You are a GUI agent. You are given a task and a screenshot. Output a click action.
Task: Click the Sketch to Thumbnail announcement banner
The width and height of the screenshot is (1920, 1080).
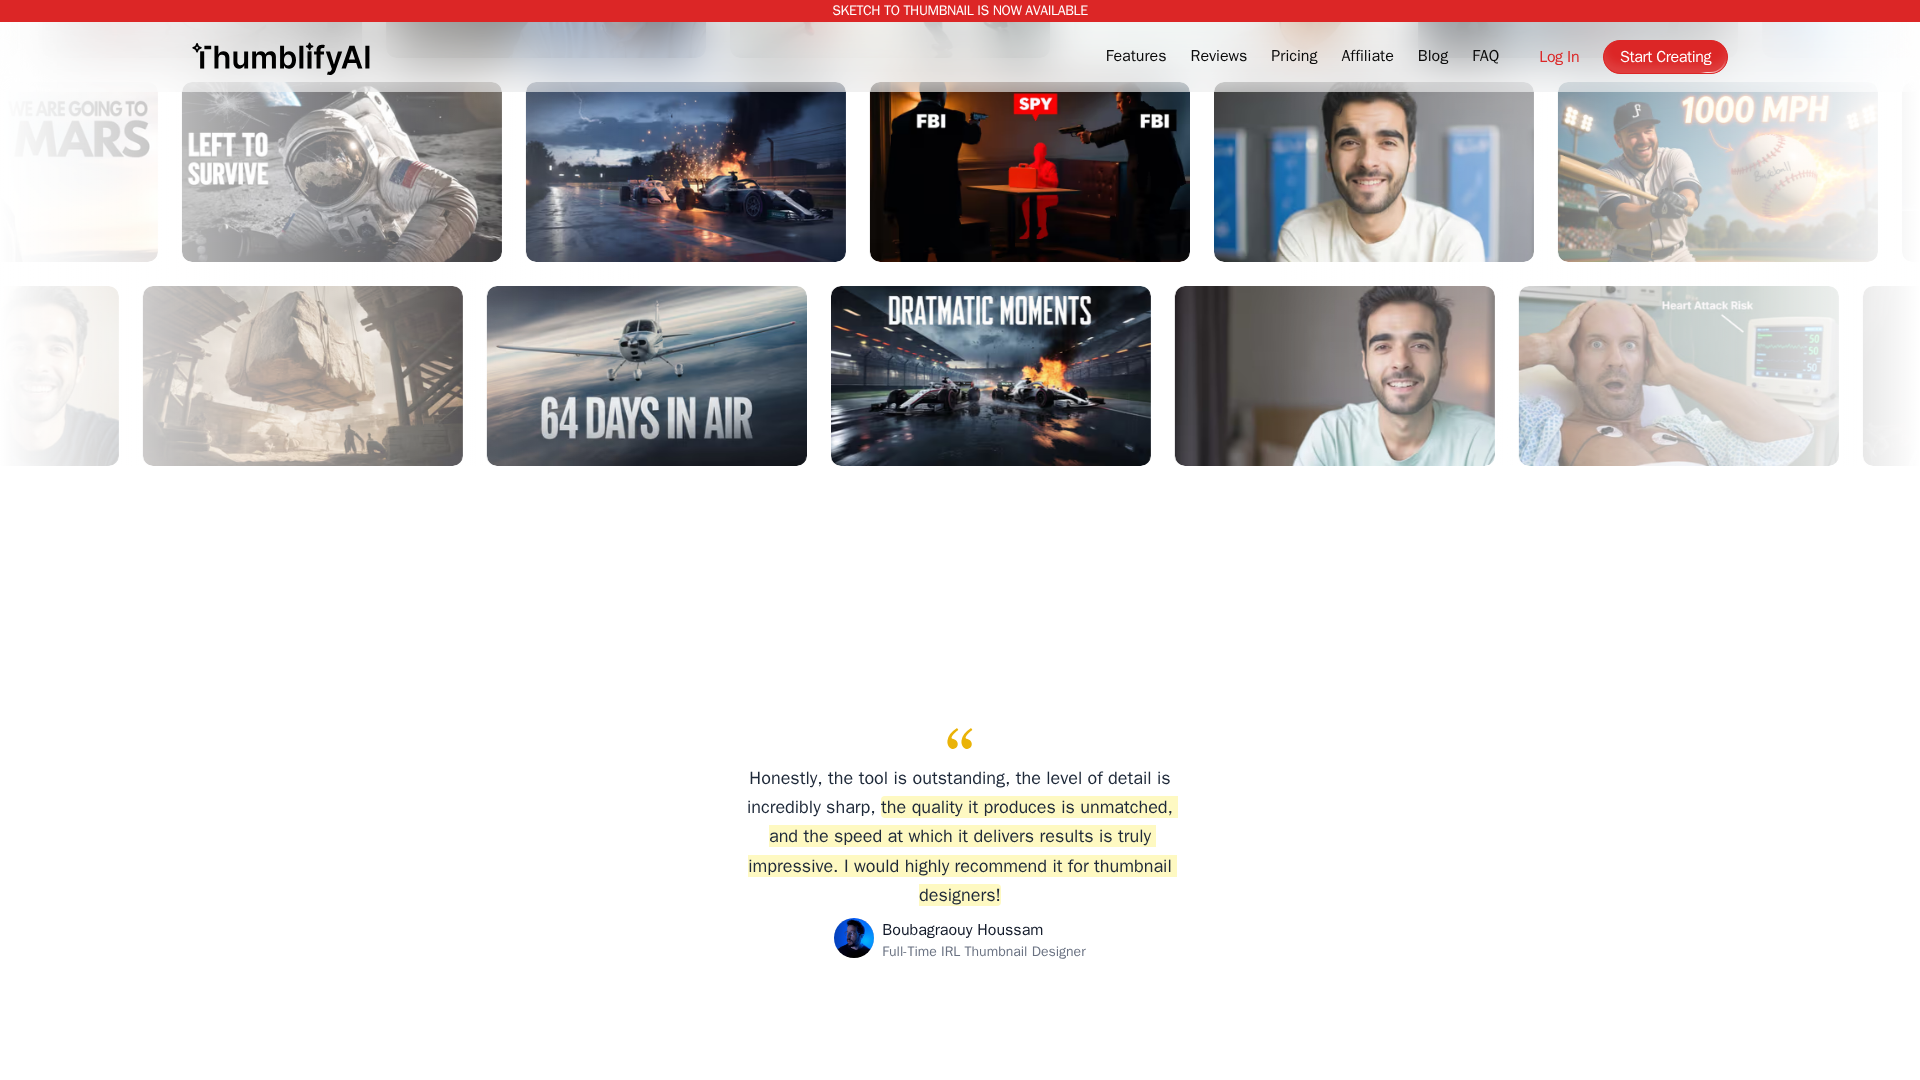[x=959, y=11]
